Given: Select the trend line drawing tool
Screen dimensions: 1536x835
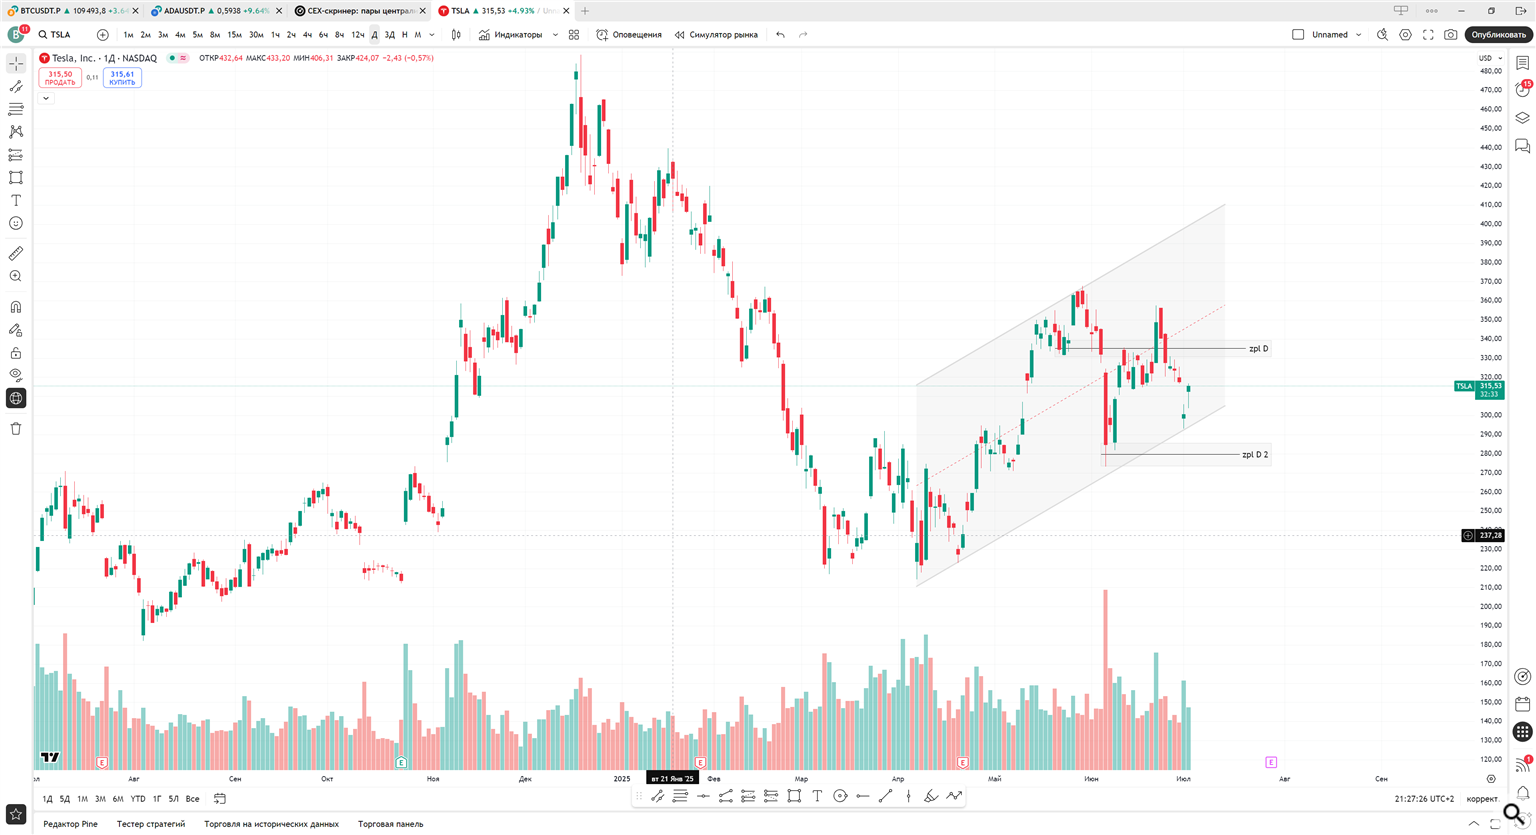Looking at the screenshot, I should [16, 86].
